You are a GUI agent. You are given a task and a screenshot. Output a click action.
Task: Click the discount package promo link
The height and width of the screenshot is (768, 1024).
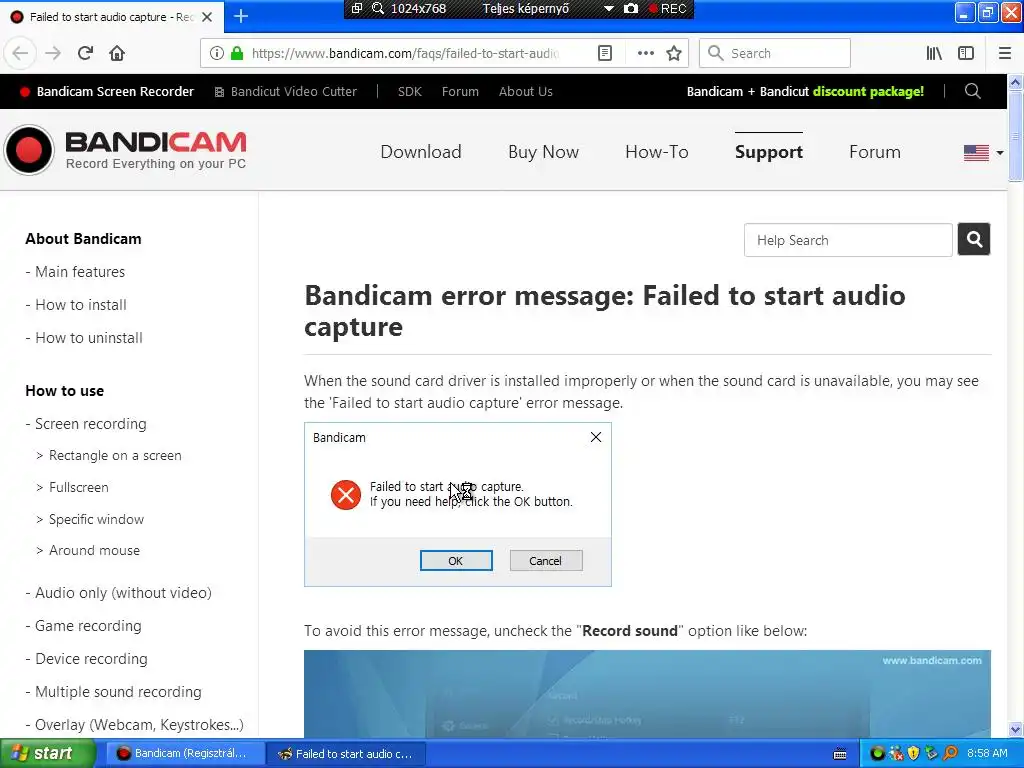coord(805,91)
